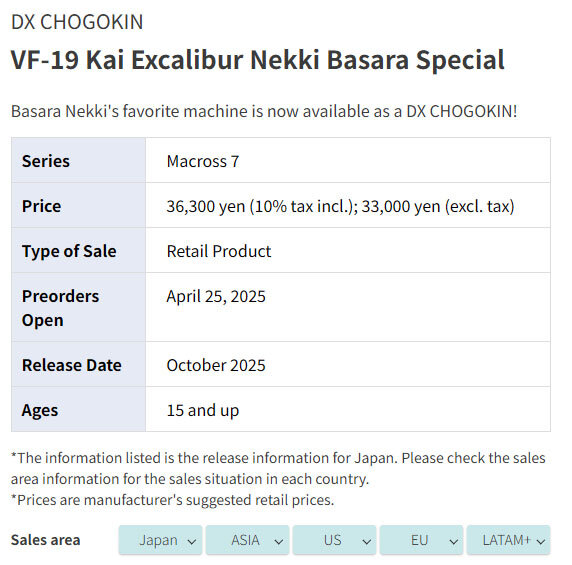Show EU sales area details

tap(421, 540)
